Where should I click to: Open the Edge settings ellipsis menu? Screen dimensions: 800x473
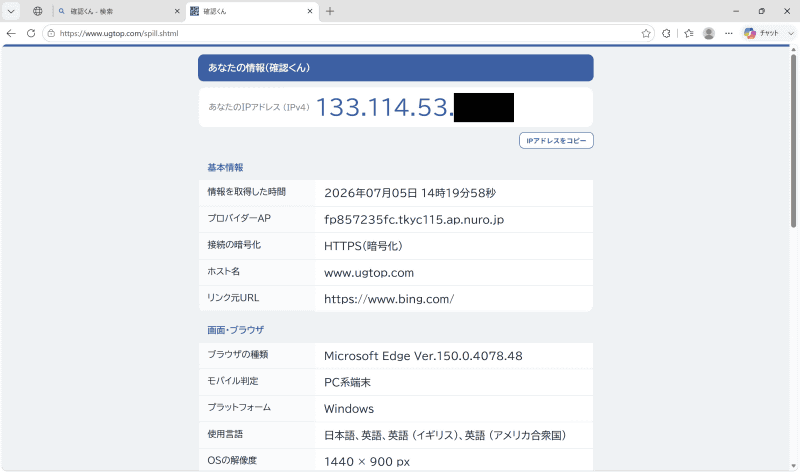tap(729, 33)
